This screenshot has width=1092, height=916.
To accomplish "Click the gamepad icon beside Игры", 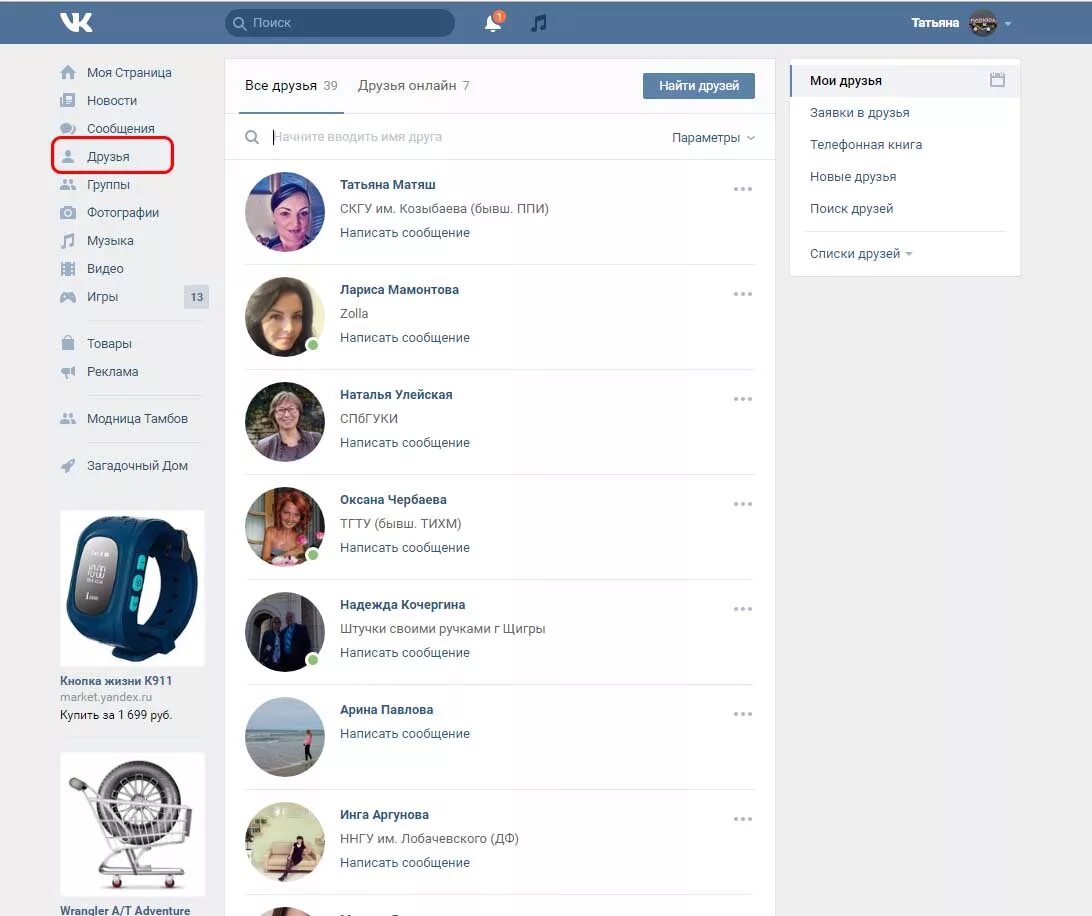I will click(x=68, y=297).
